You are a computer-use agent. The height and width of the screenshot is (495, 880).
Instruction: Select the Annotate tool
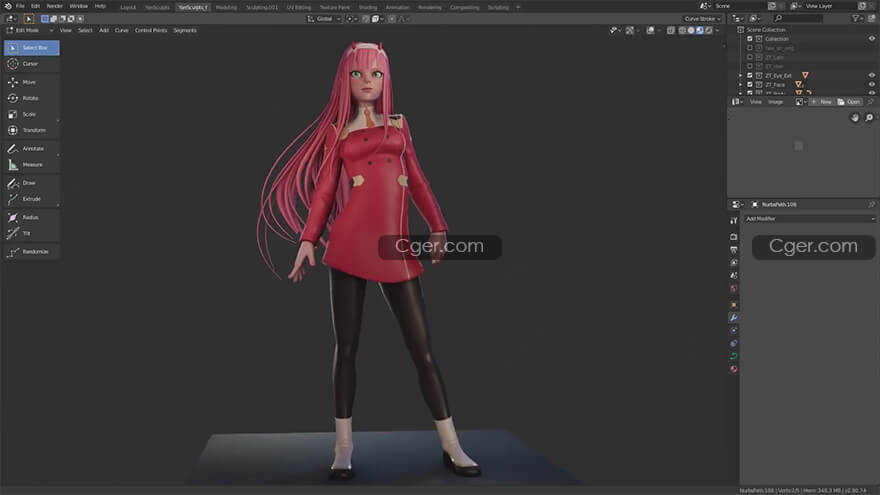31,149
